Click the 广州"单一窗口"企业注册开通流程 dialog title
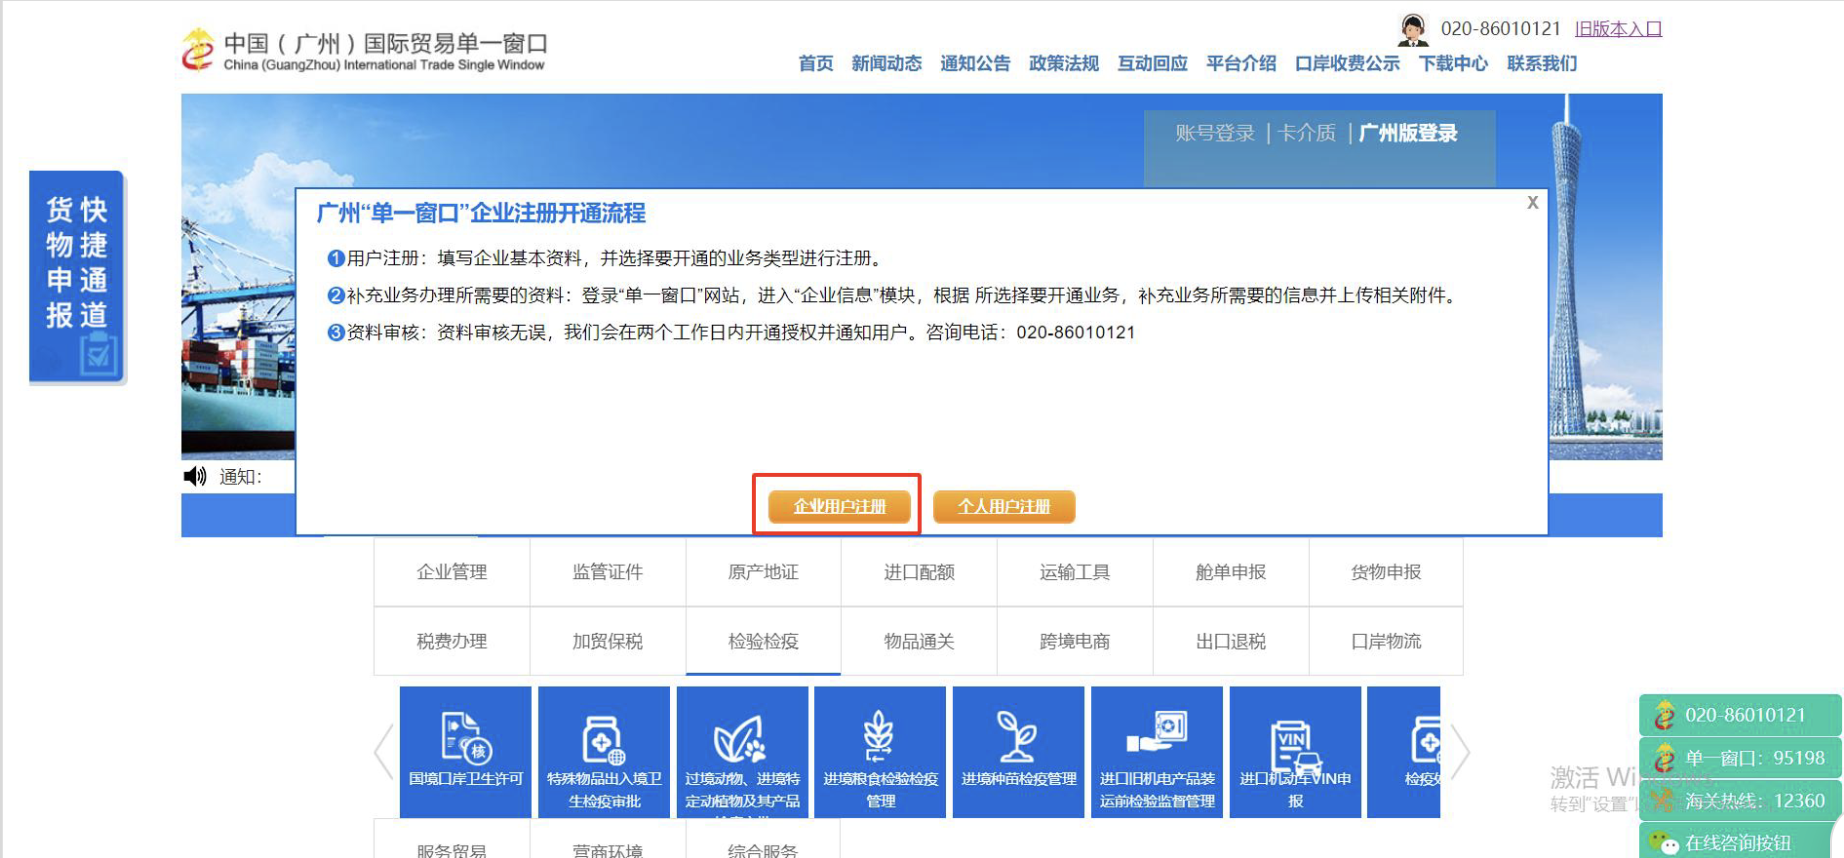 481,213
